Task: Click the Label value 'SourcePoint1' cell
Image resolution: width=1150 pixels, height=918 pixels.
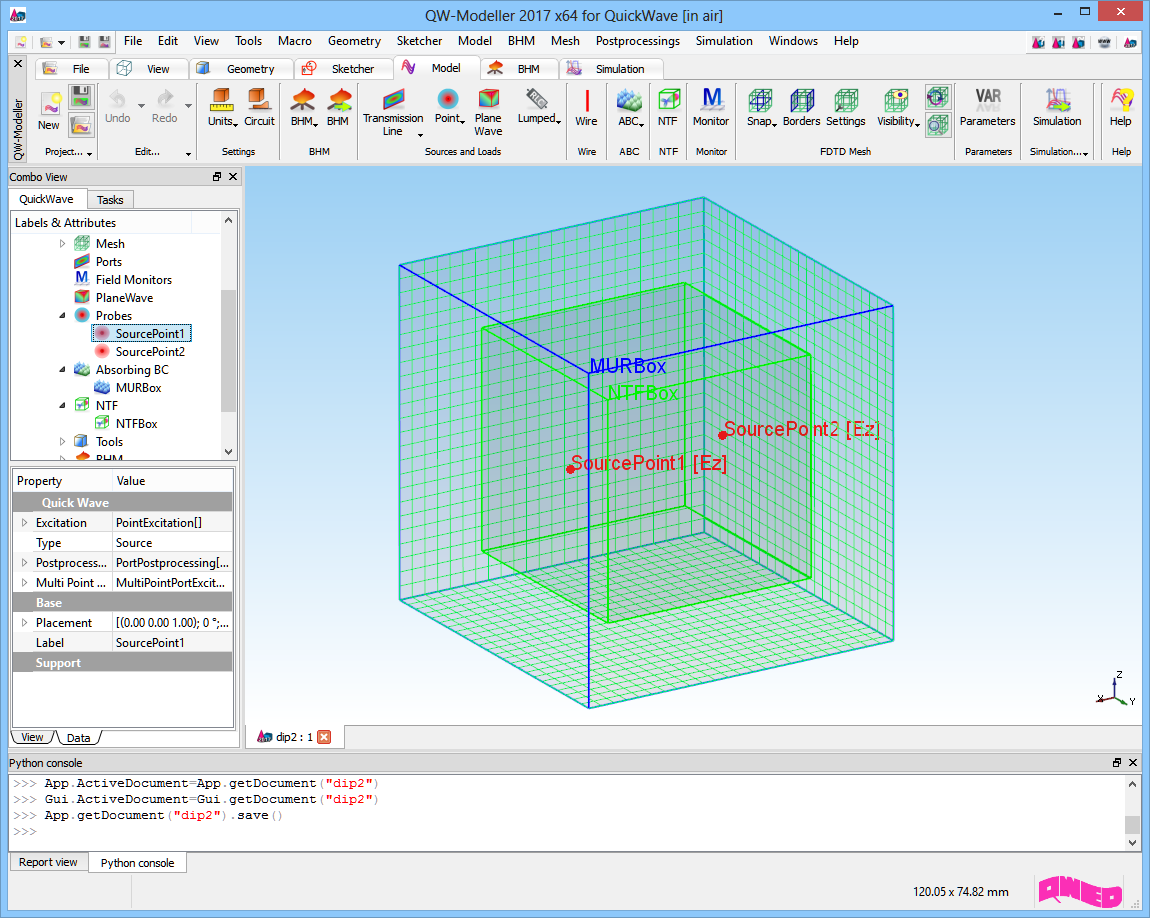Action: tap(172, 642)
